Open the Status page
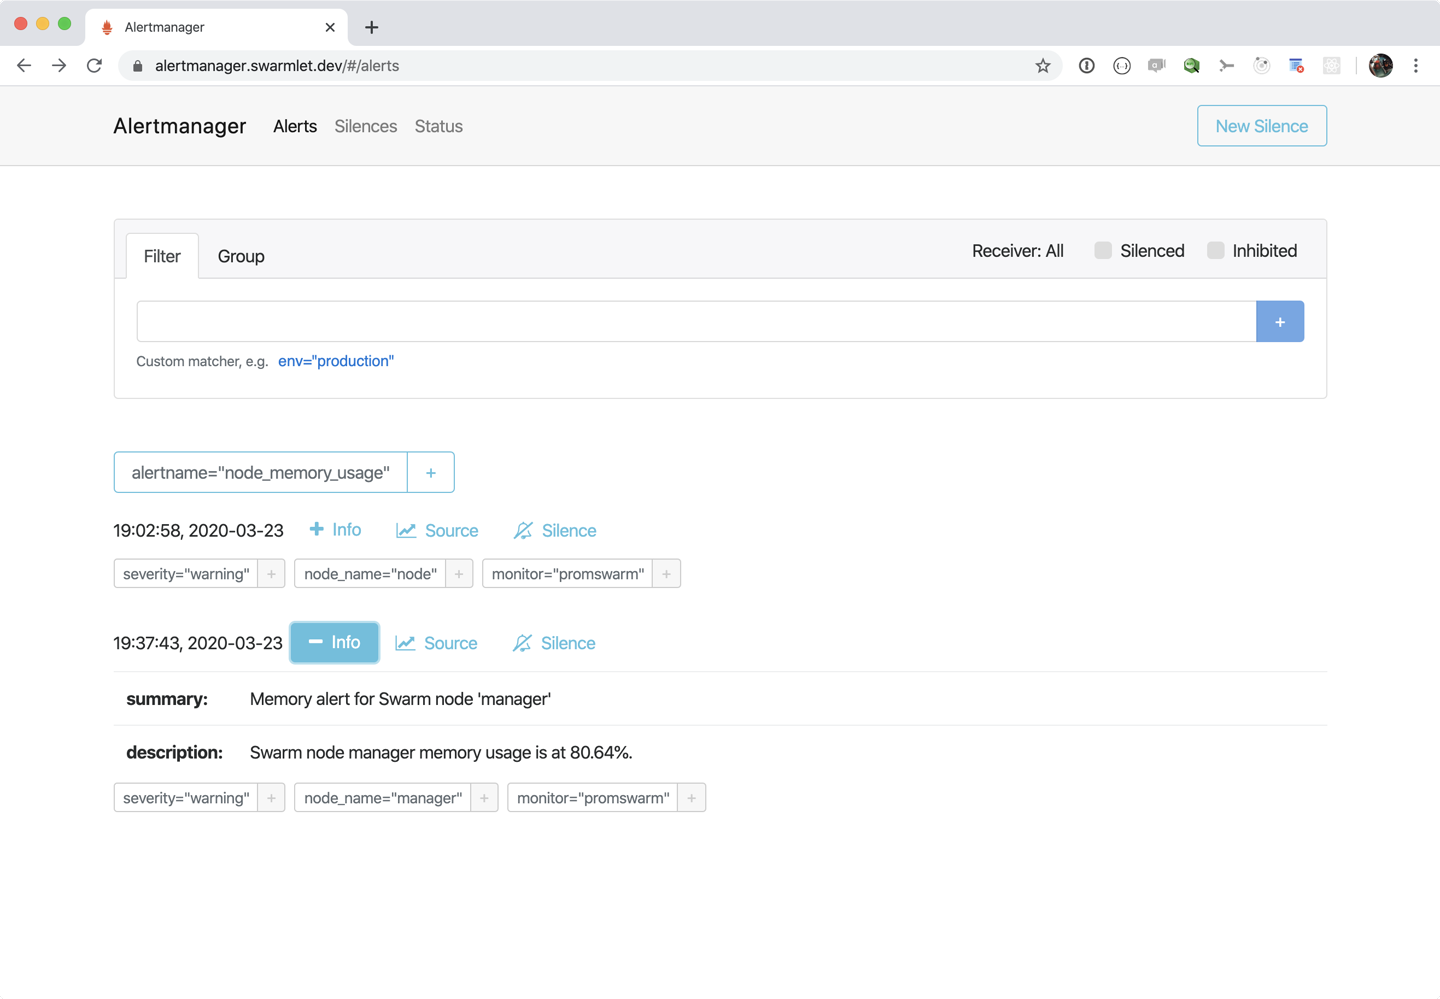The width and height of the screenshot is (1440, 999). (438, 127)
